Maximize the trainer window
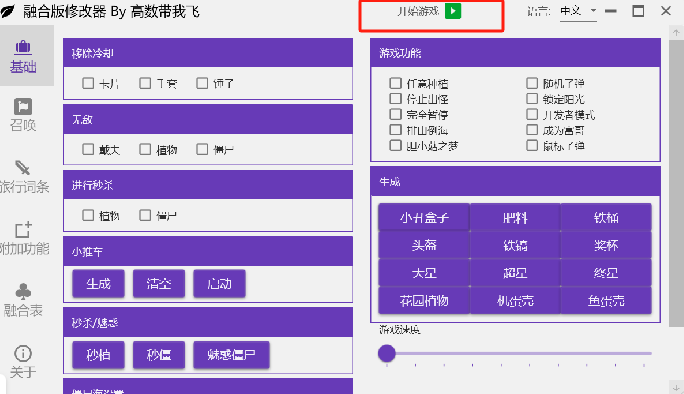Screen dimensions: 684x394 (x=638, y=11)
